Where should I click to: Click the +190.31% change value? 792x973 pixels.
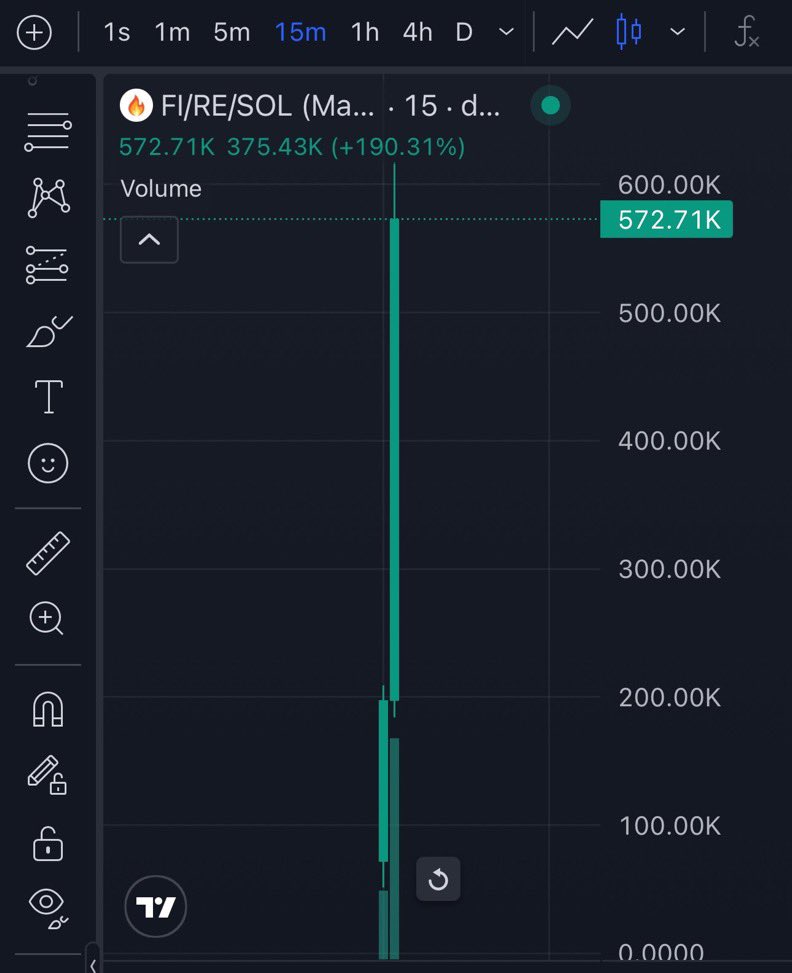click(398, 147)
